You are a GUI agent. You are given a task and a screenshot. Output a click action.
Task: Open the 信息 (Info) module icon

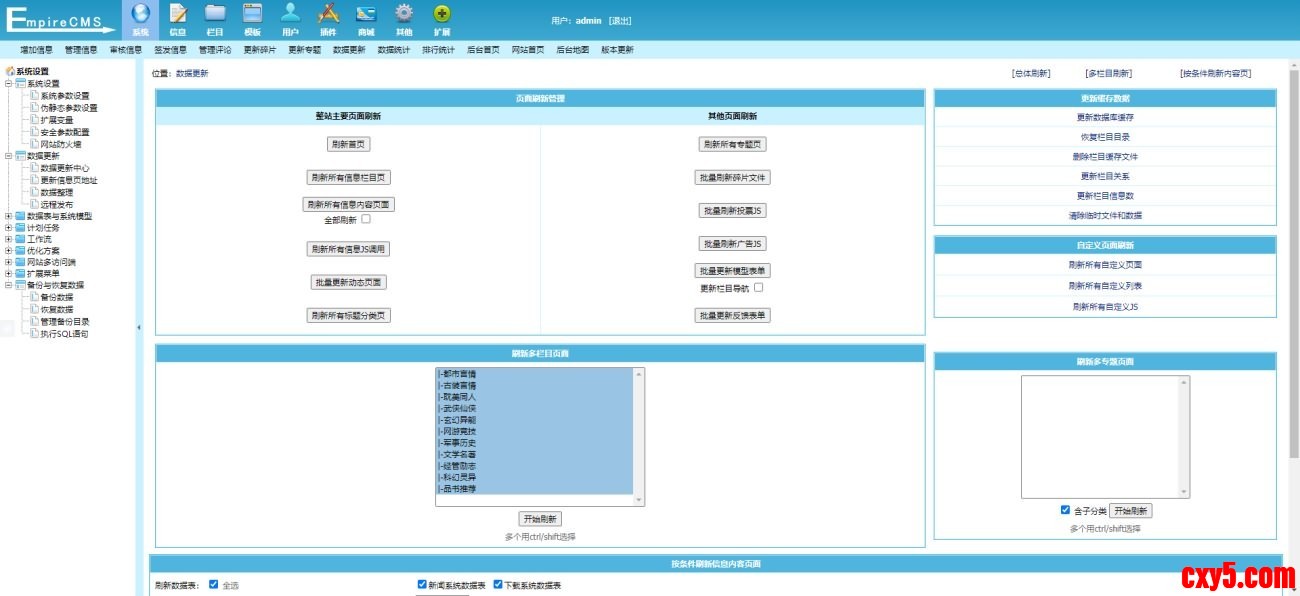click(178, 15)
